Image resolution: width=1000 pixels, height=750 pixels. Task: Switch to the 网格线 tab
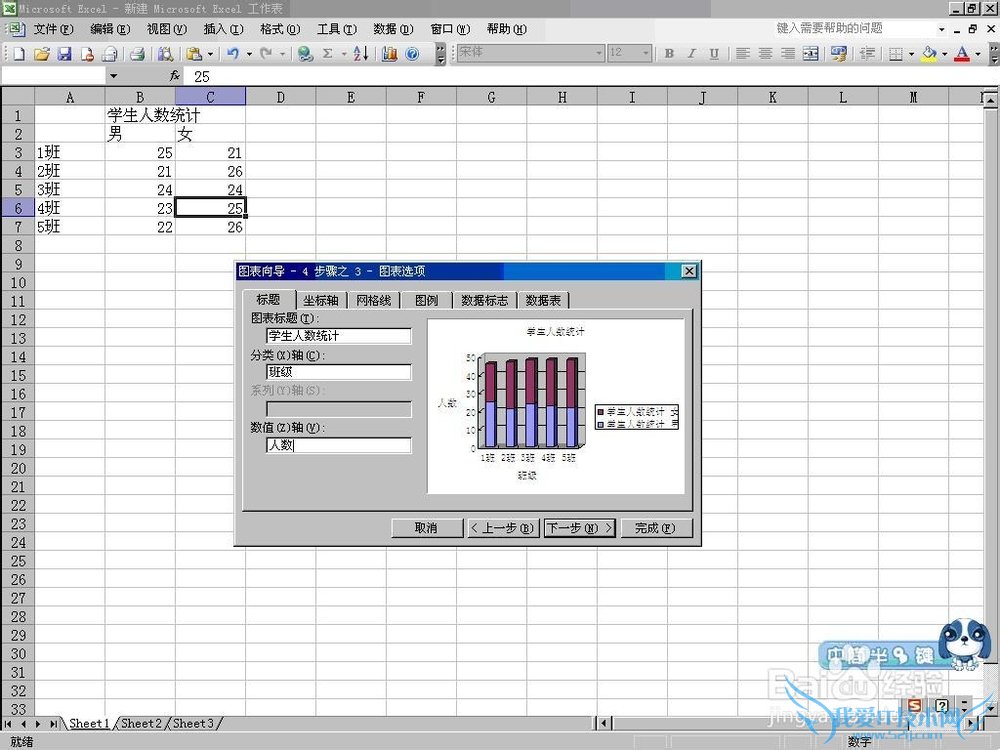coord(374,300)
